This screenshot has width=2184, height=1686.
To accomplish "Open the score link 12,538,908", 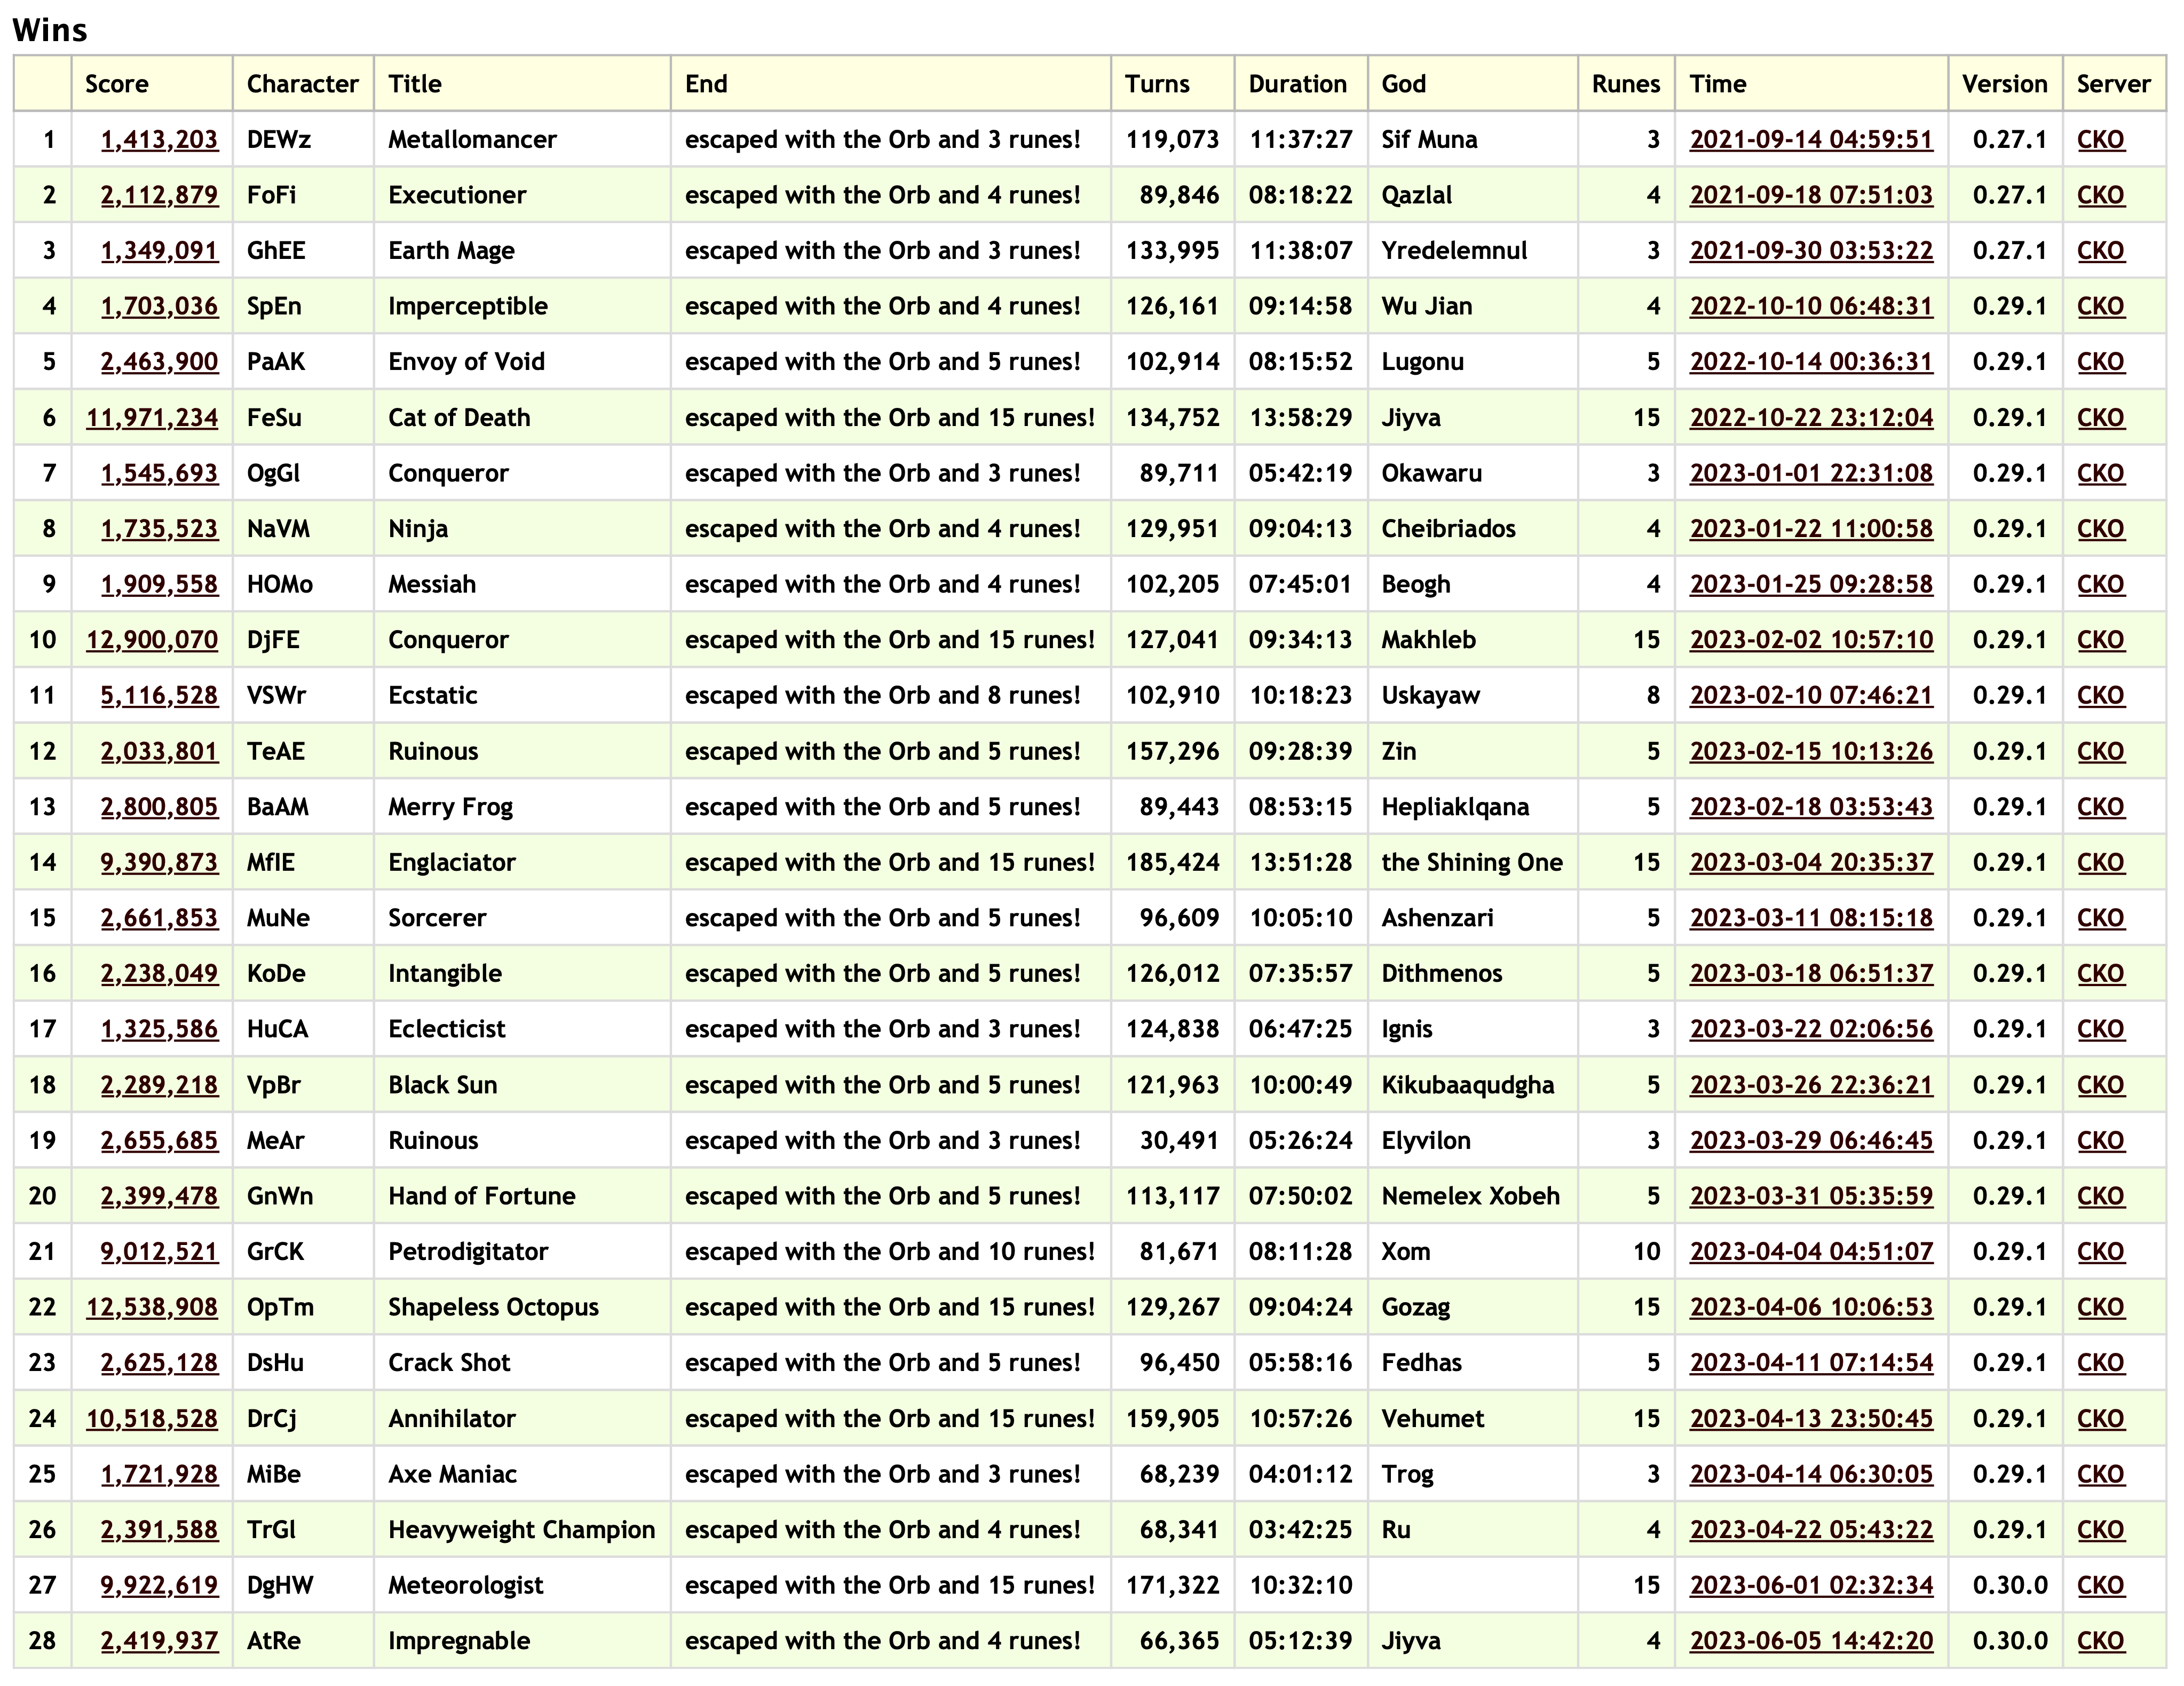I will (152, 1307).
